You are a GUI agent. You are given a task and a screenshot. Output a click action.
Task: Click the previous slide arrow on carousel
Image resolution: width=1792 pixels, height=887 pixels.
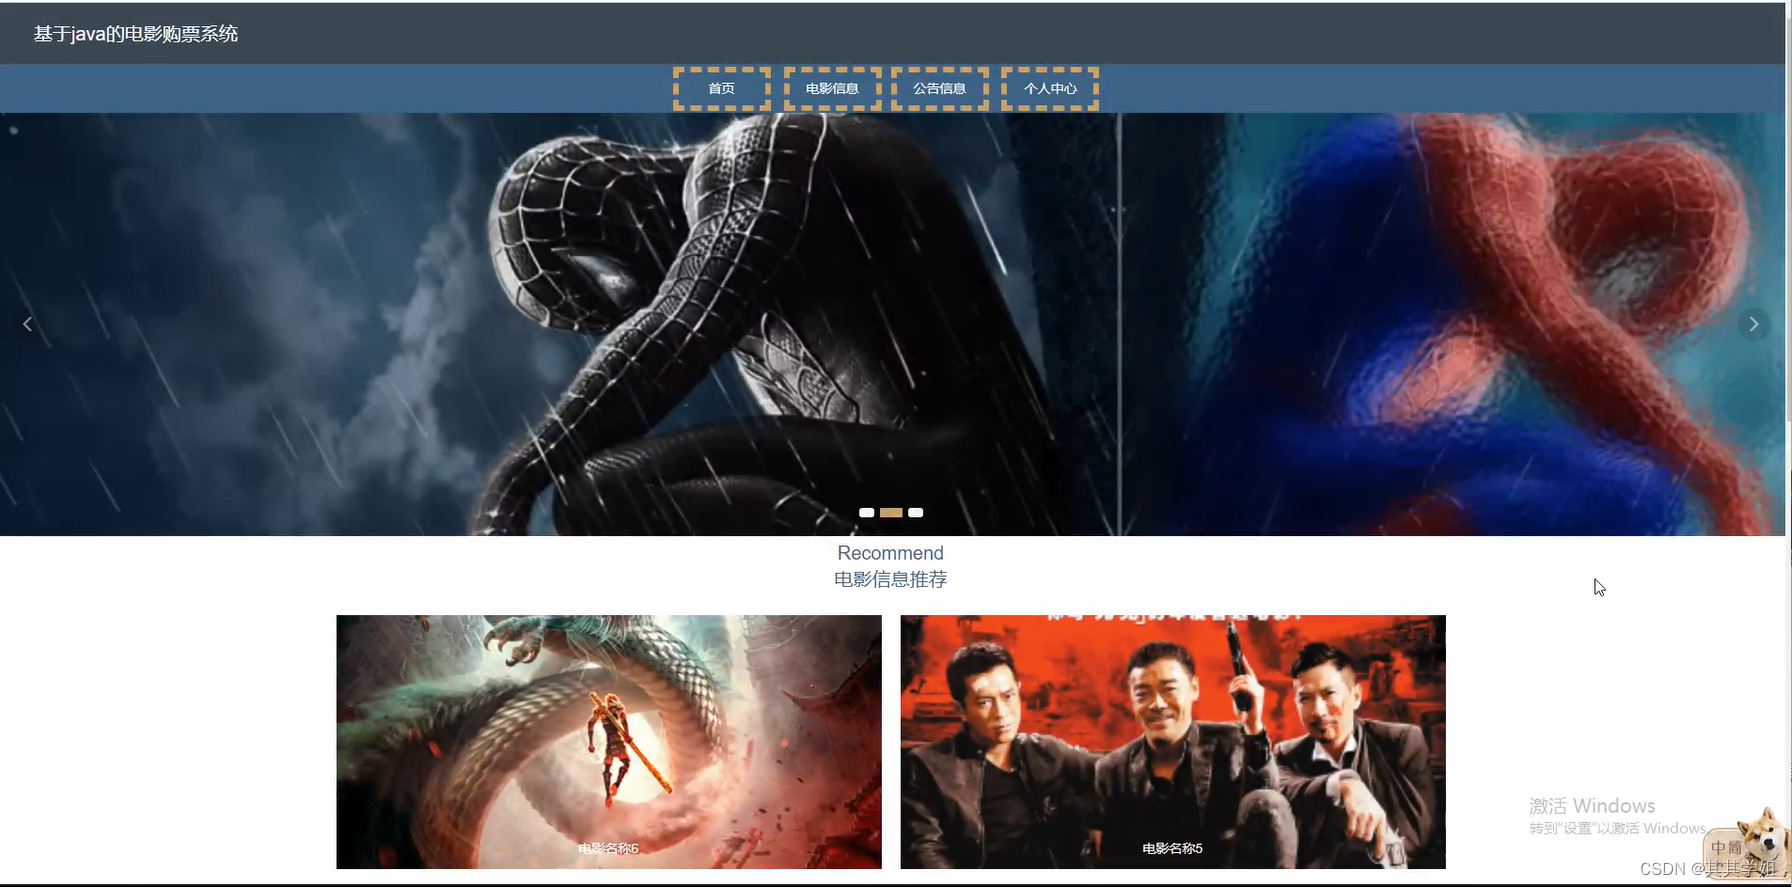pyautogui.click(x=27, y=324)
